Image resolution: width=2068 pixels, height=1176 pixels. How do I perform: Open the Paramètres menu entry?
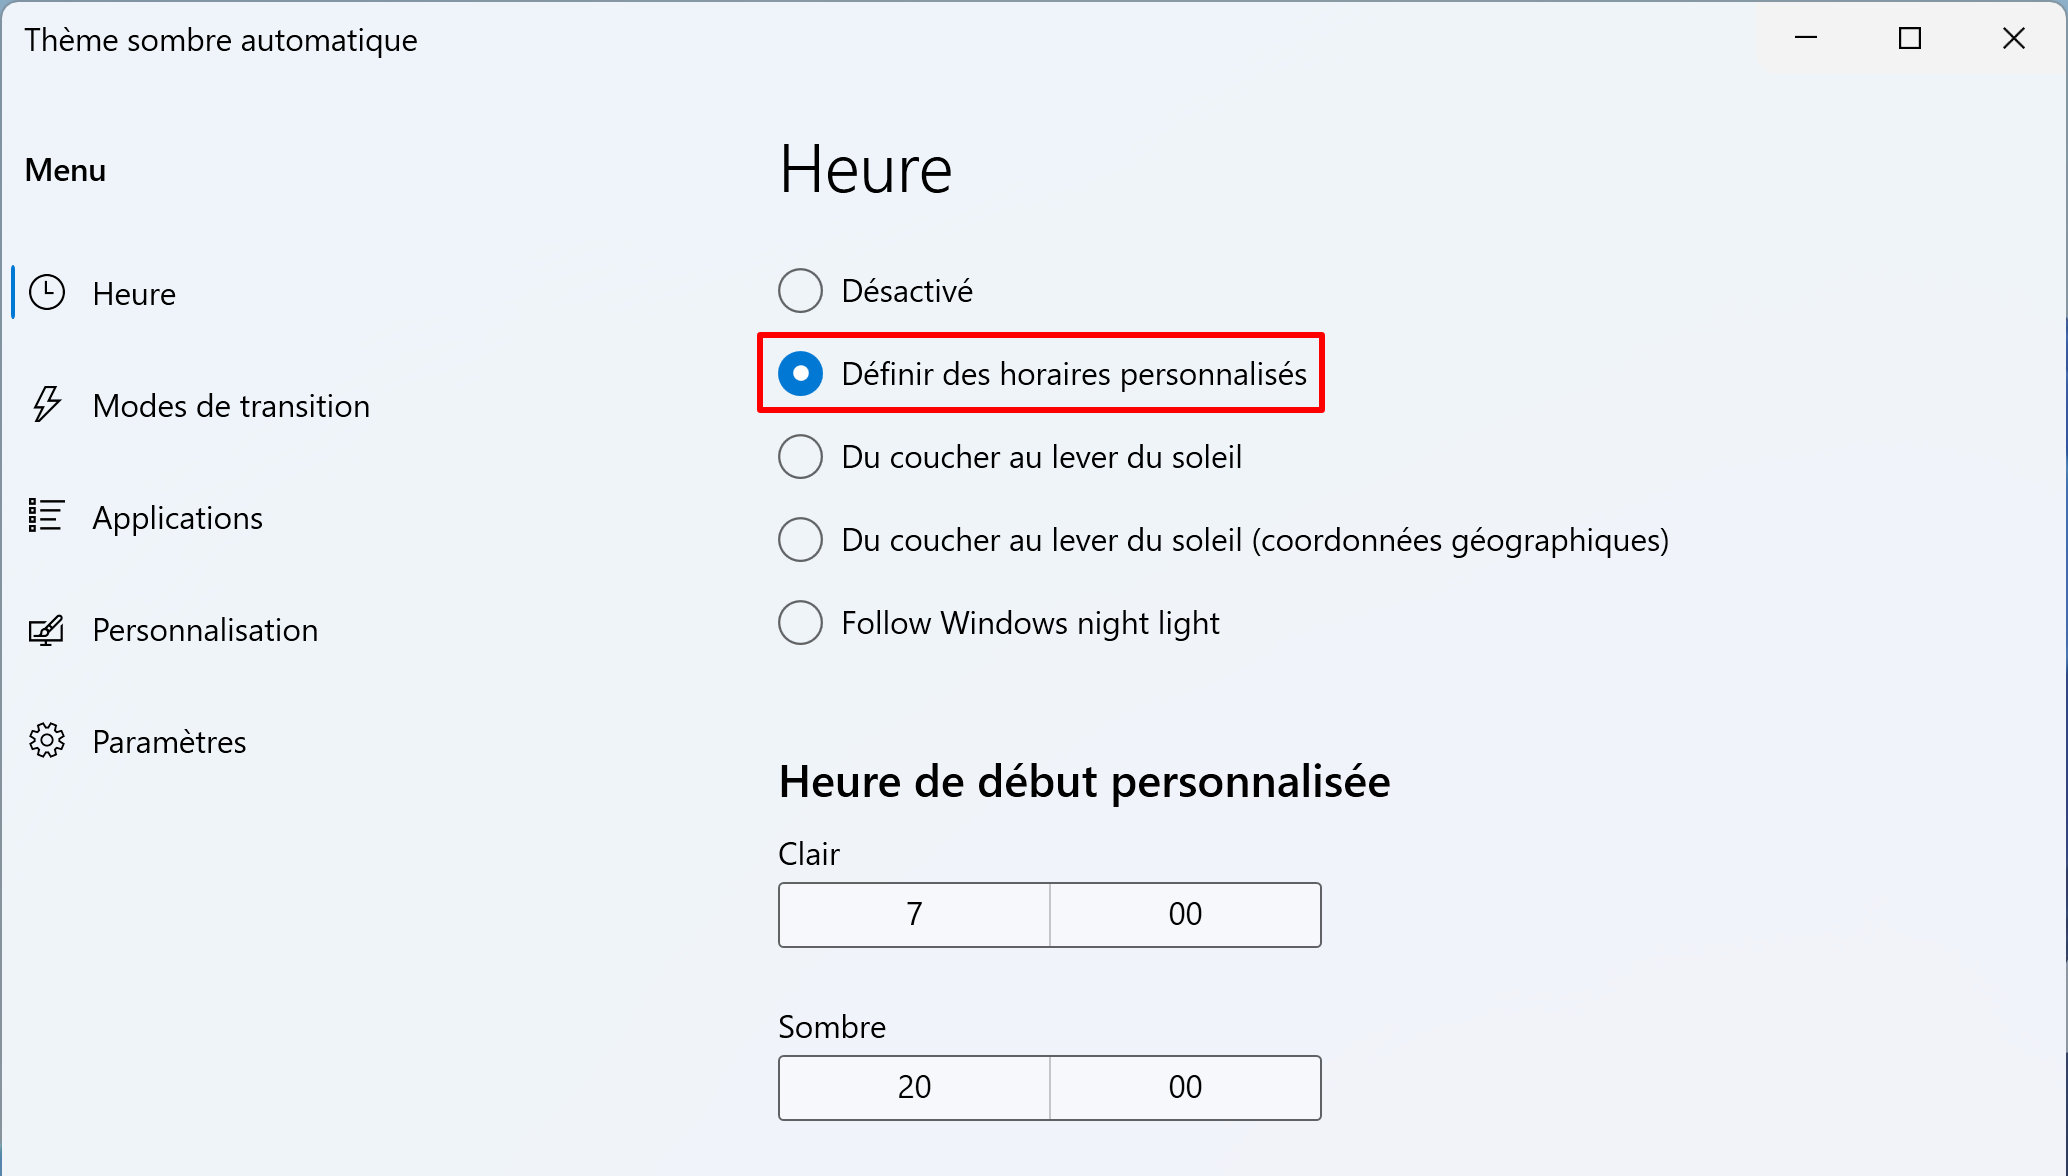pos(169,742)
